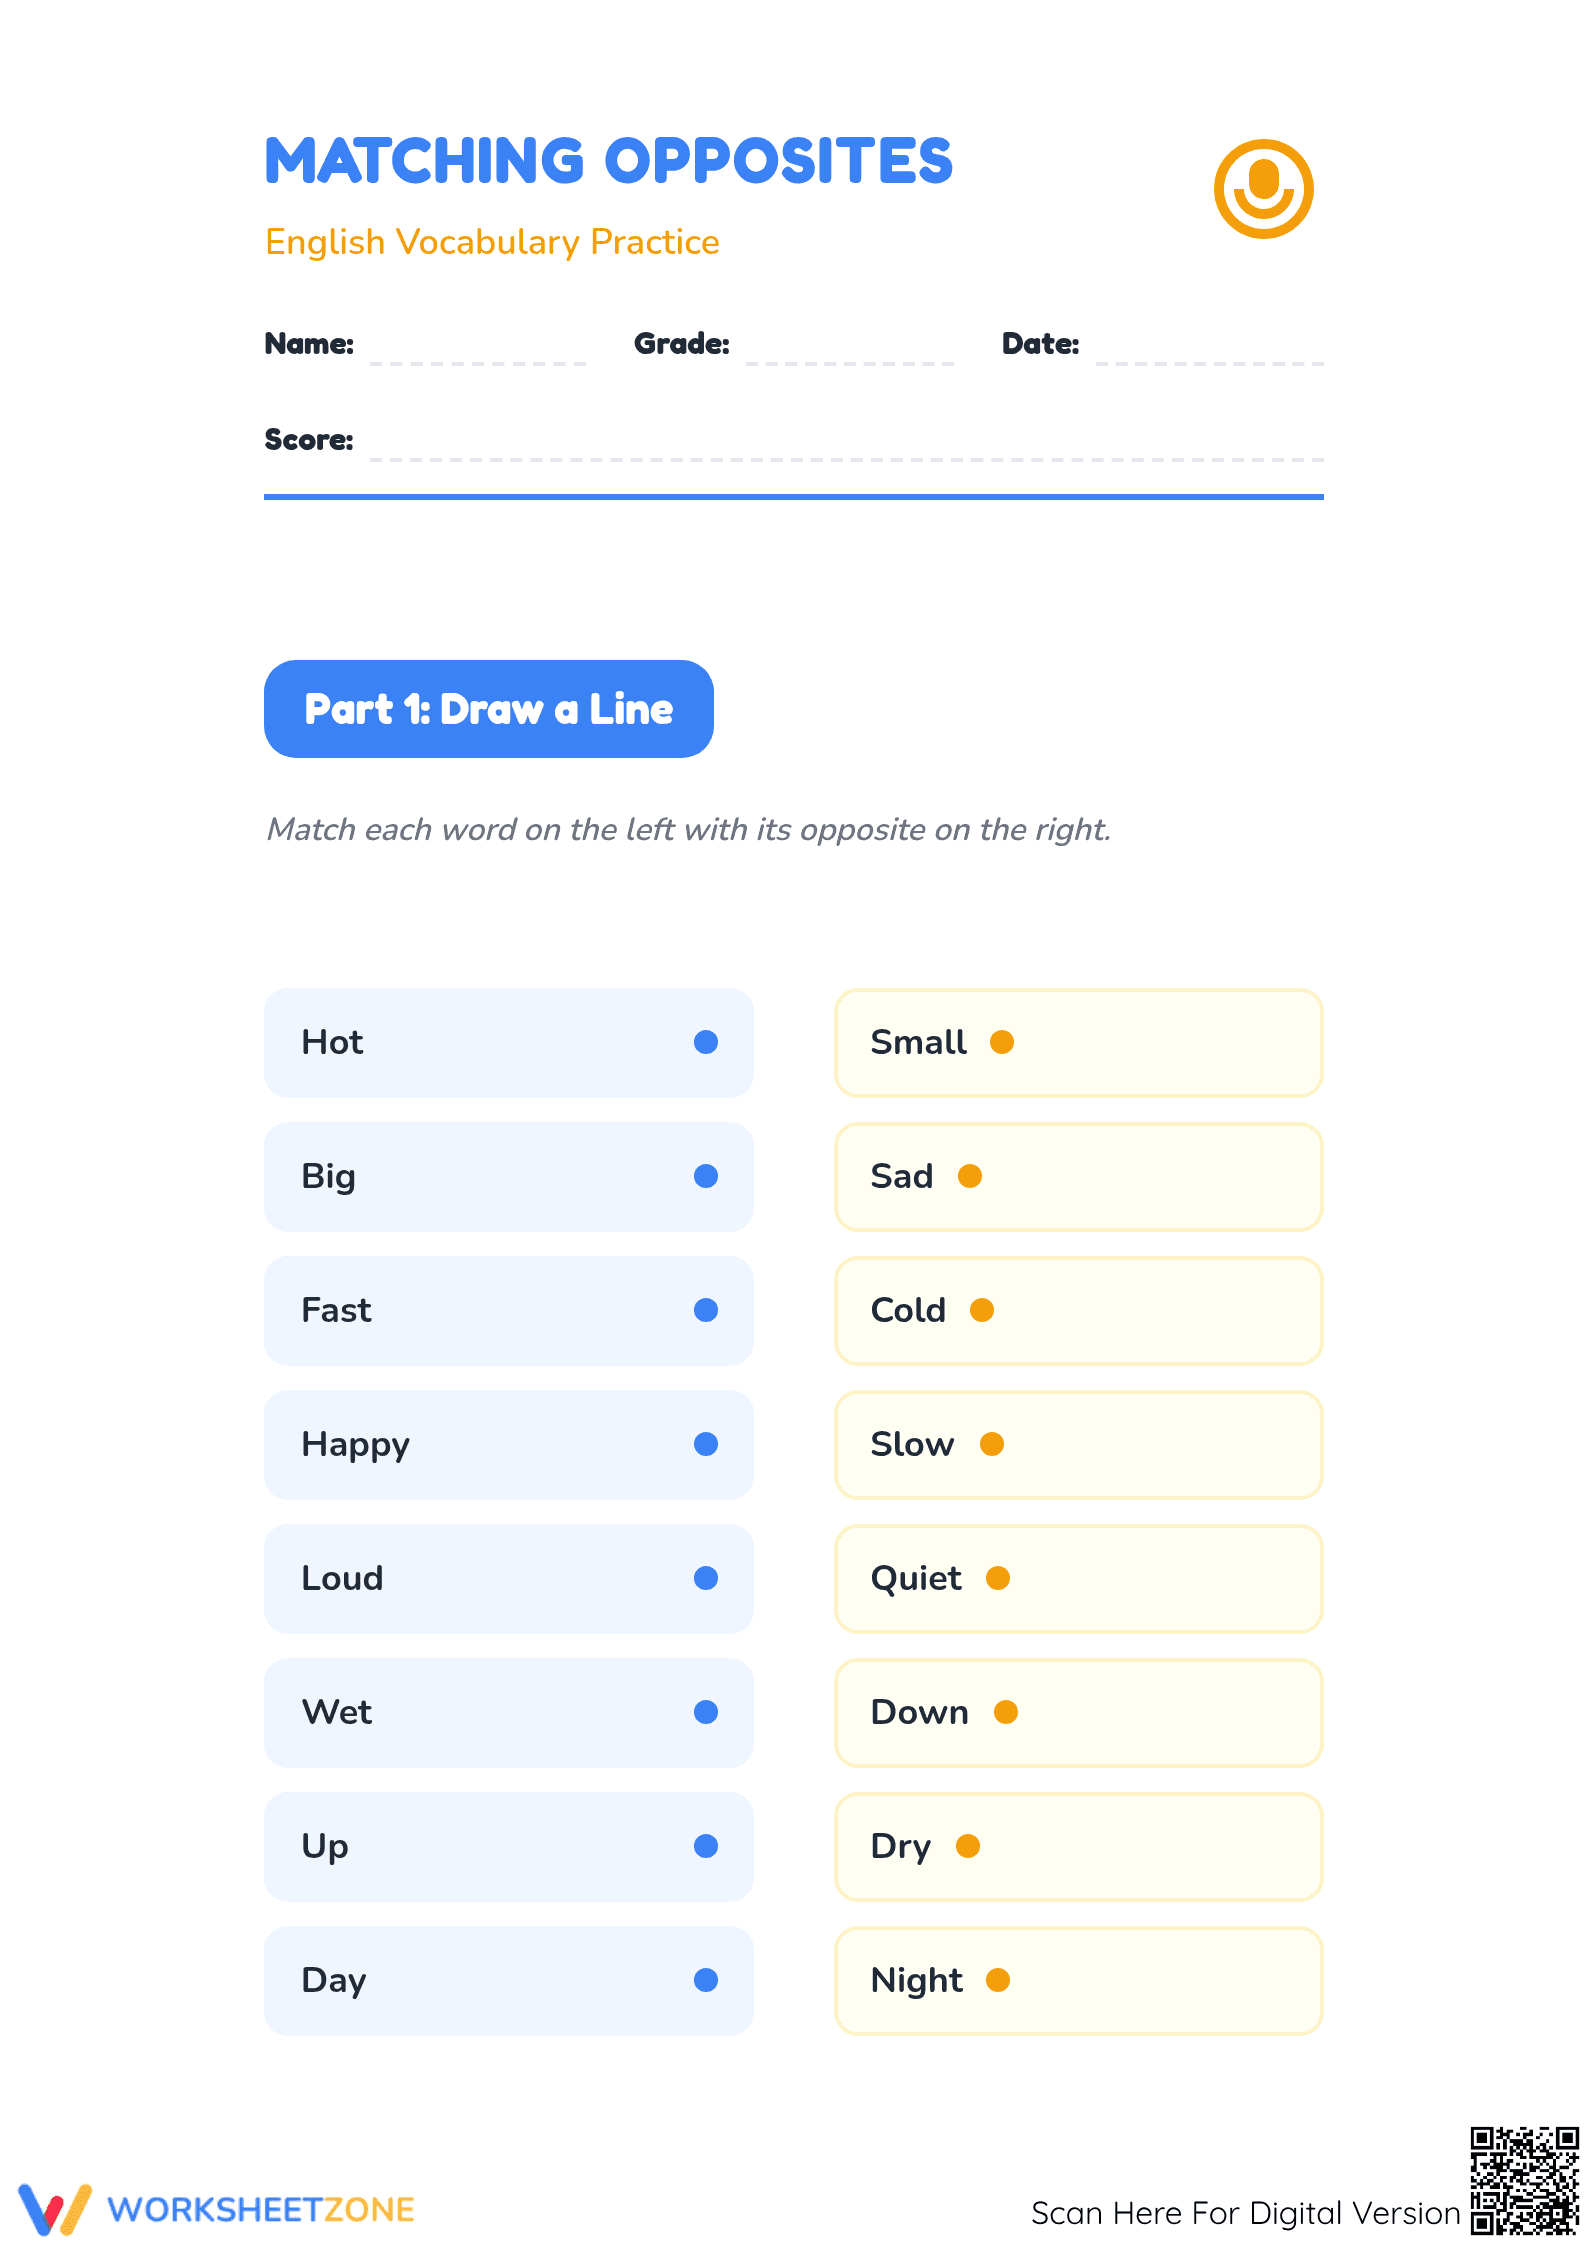Select the orange dot next to Cold
Screen dimensions: 1588x2244
[982, 1310]
